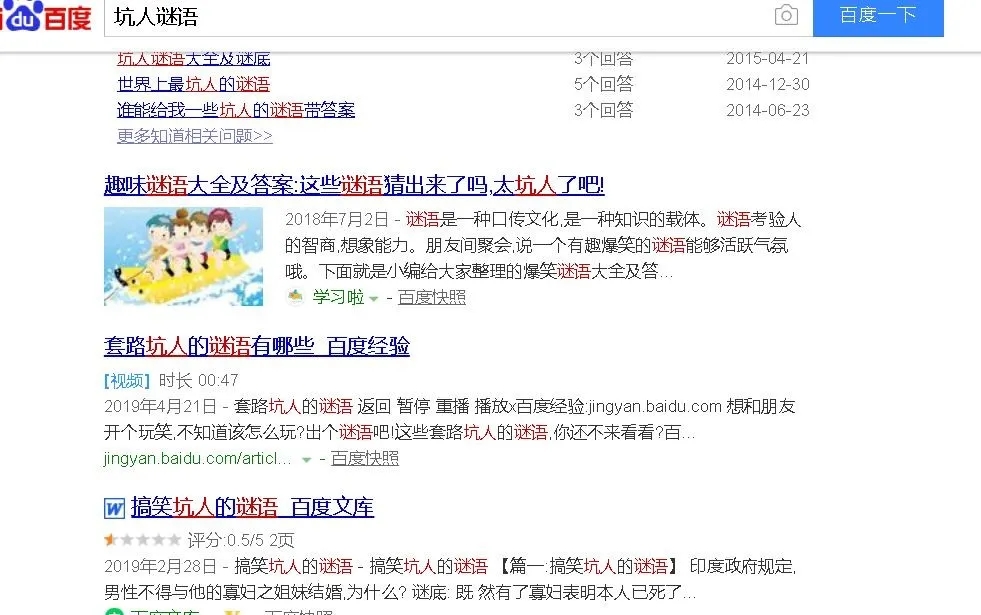
Task: Click the W Baidu Wenku document icon
Action: point(113,508)
